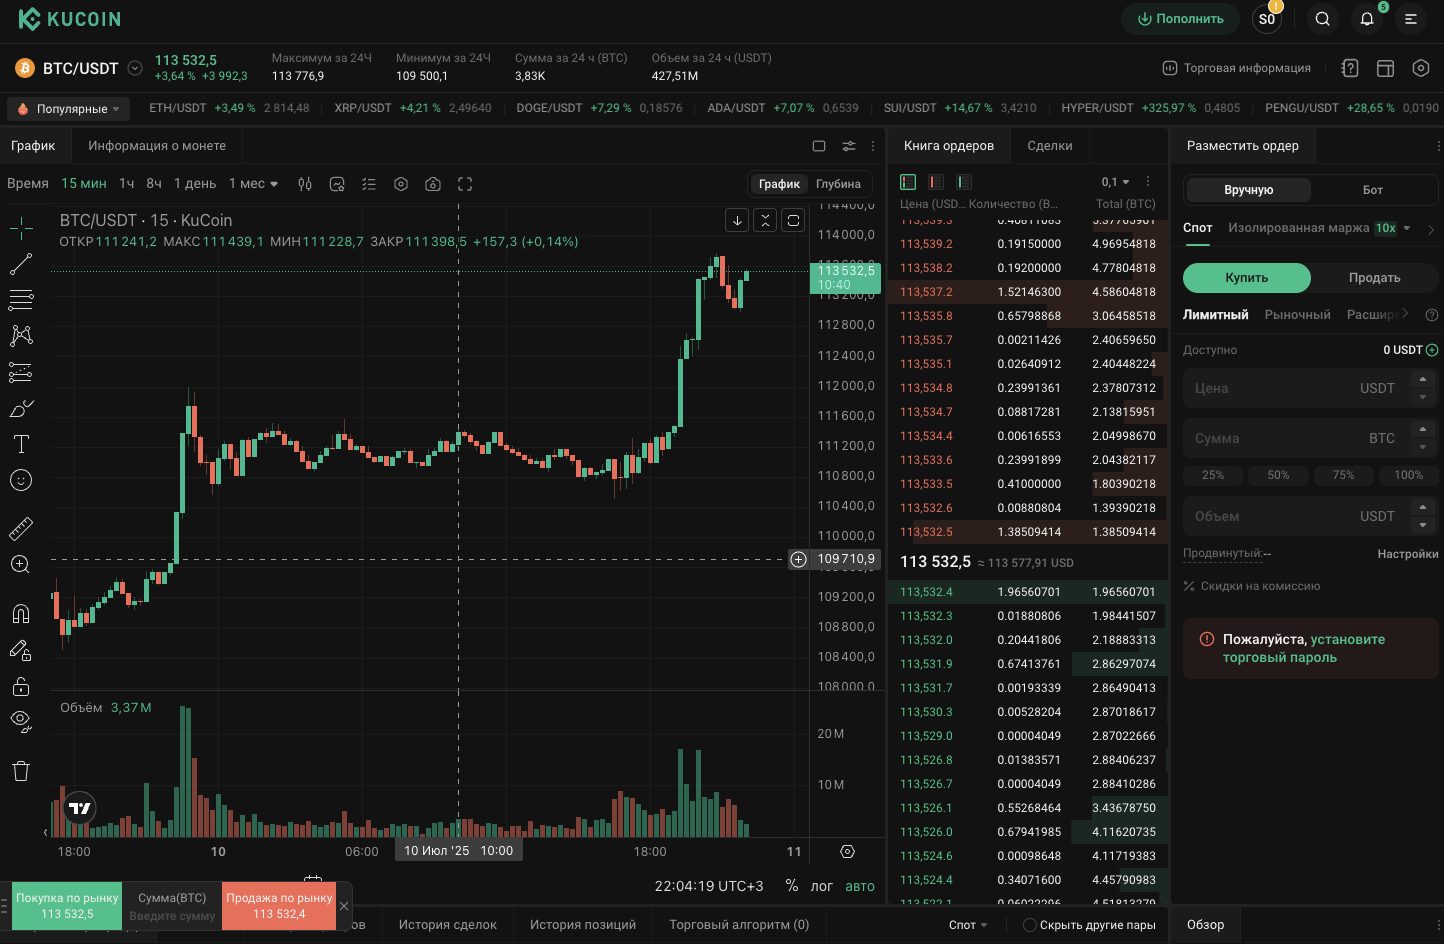Toggle лог logarithmic scale
This screenshot has width=1444, height=944.
[821, 886]
